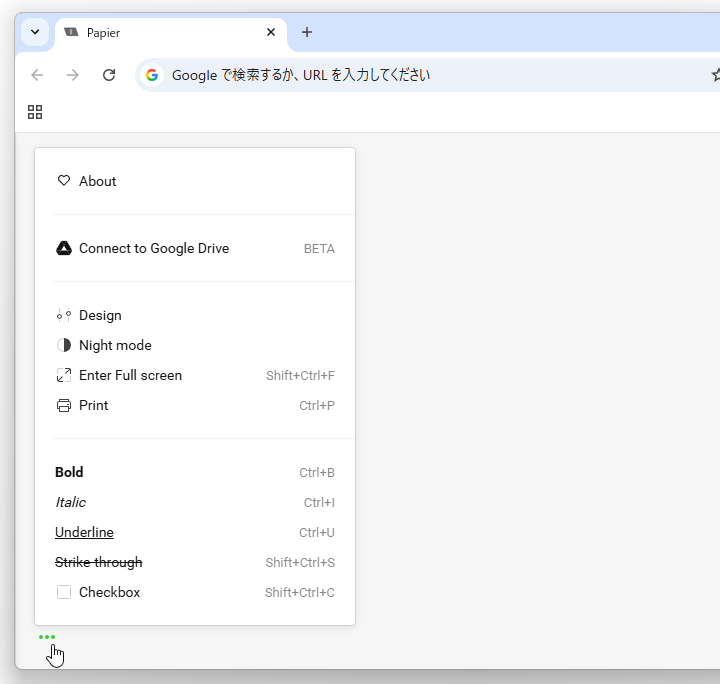Image resolution: width=720 pixels, height=684 pixels.
Task: Select Connect to Google Drive
Action: [154, 248]
